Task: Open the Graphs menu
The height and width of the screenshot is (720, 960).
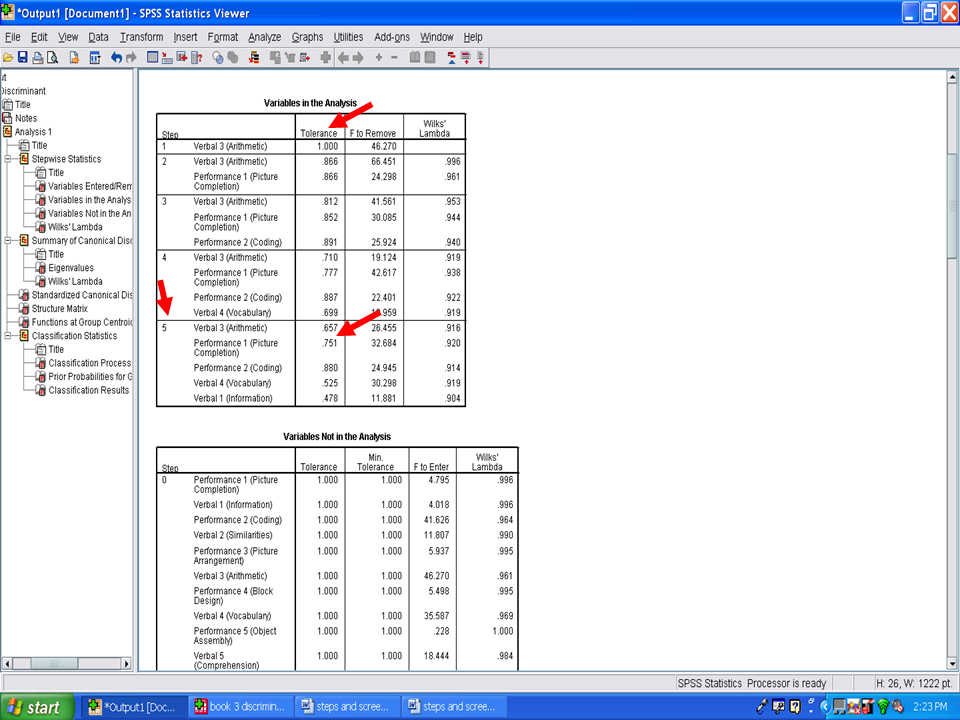Action: pos(307,37)
